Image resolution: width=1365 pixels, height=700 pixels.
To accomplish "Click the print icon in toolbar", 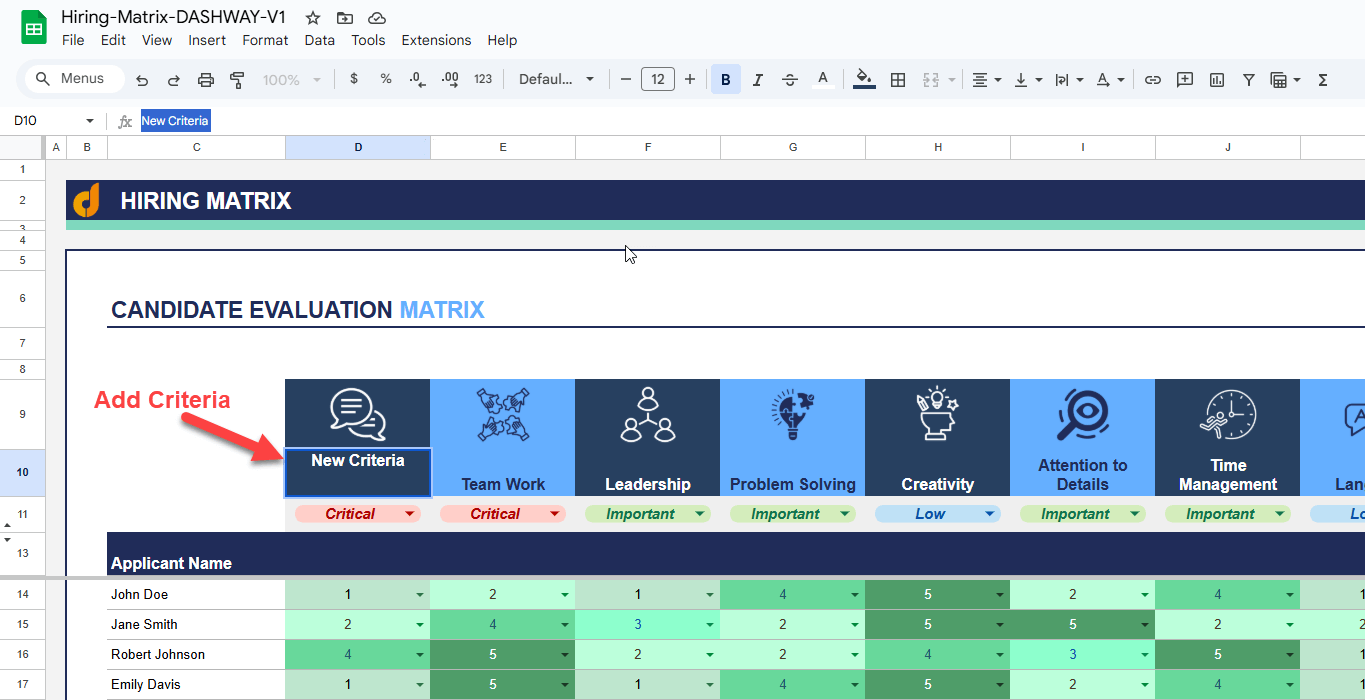I will (x=206, y=80).
